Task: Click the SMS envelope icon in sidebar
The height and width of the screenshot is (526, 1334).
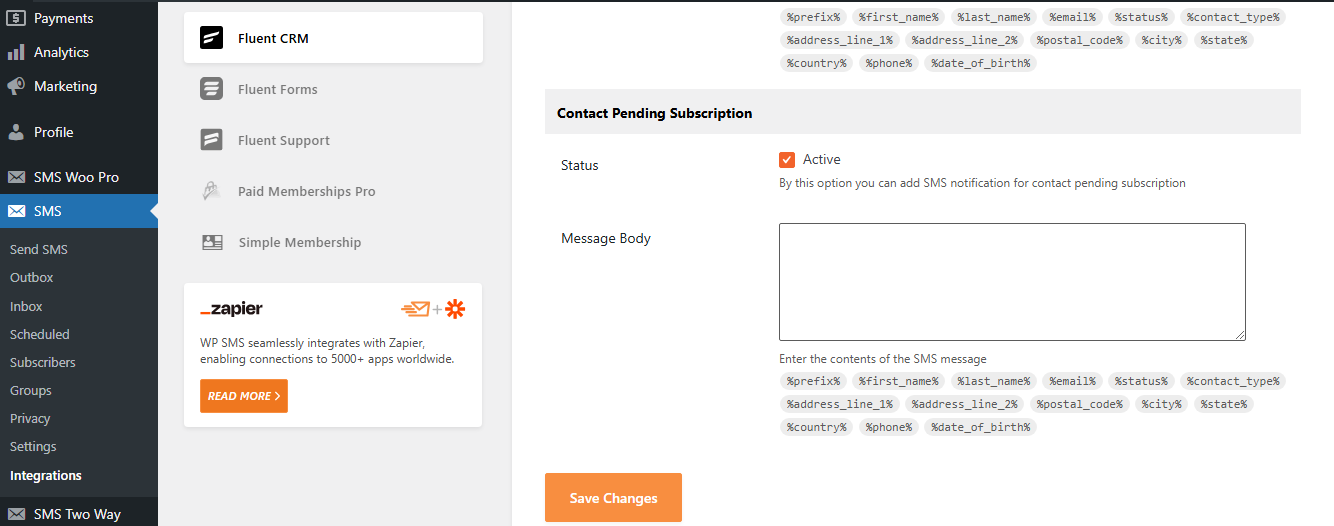Action: pyautogui.click(x=16, y=211)
